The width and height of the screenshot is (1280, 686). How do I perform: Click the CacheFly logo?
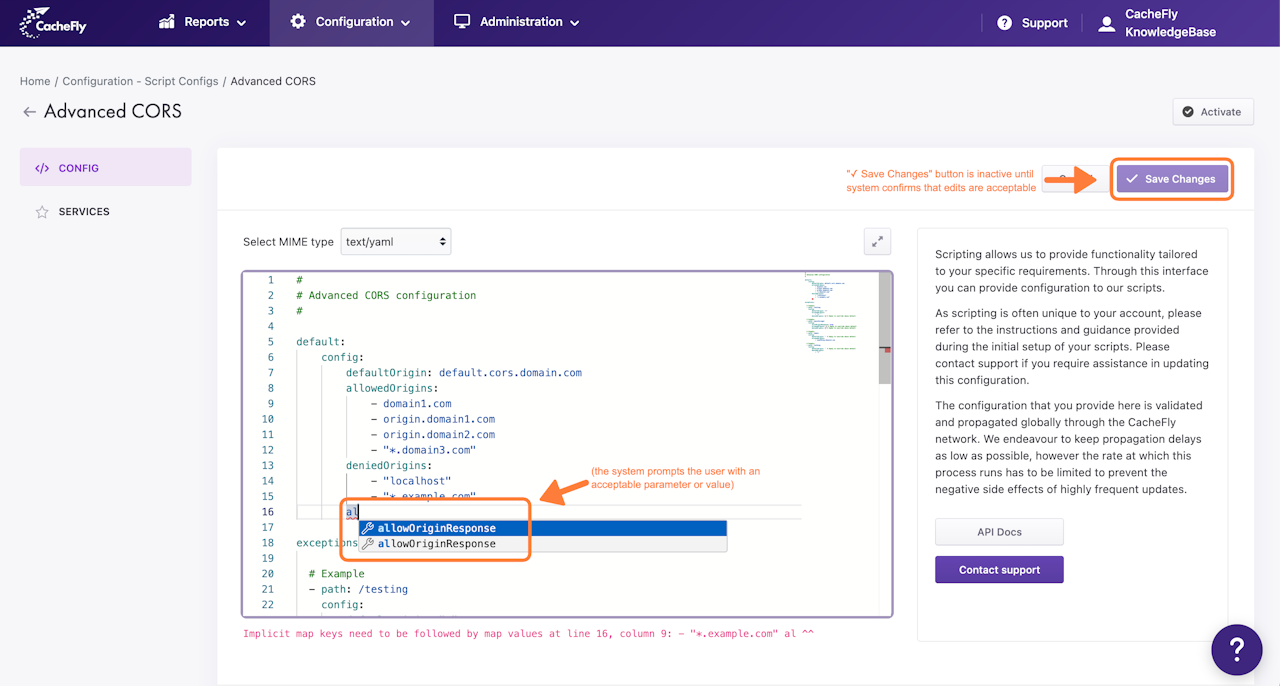53,22
